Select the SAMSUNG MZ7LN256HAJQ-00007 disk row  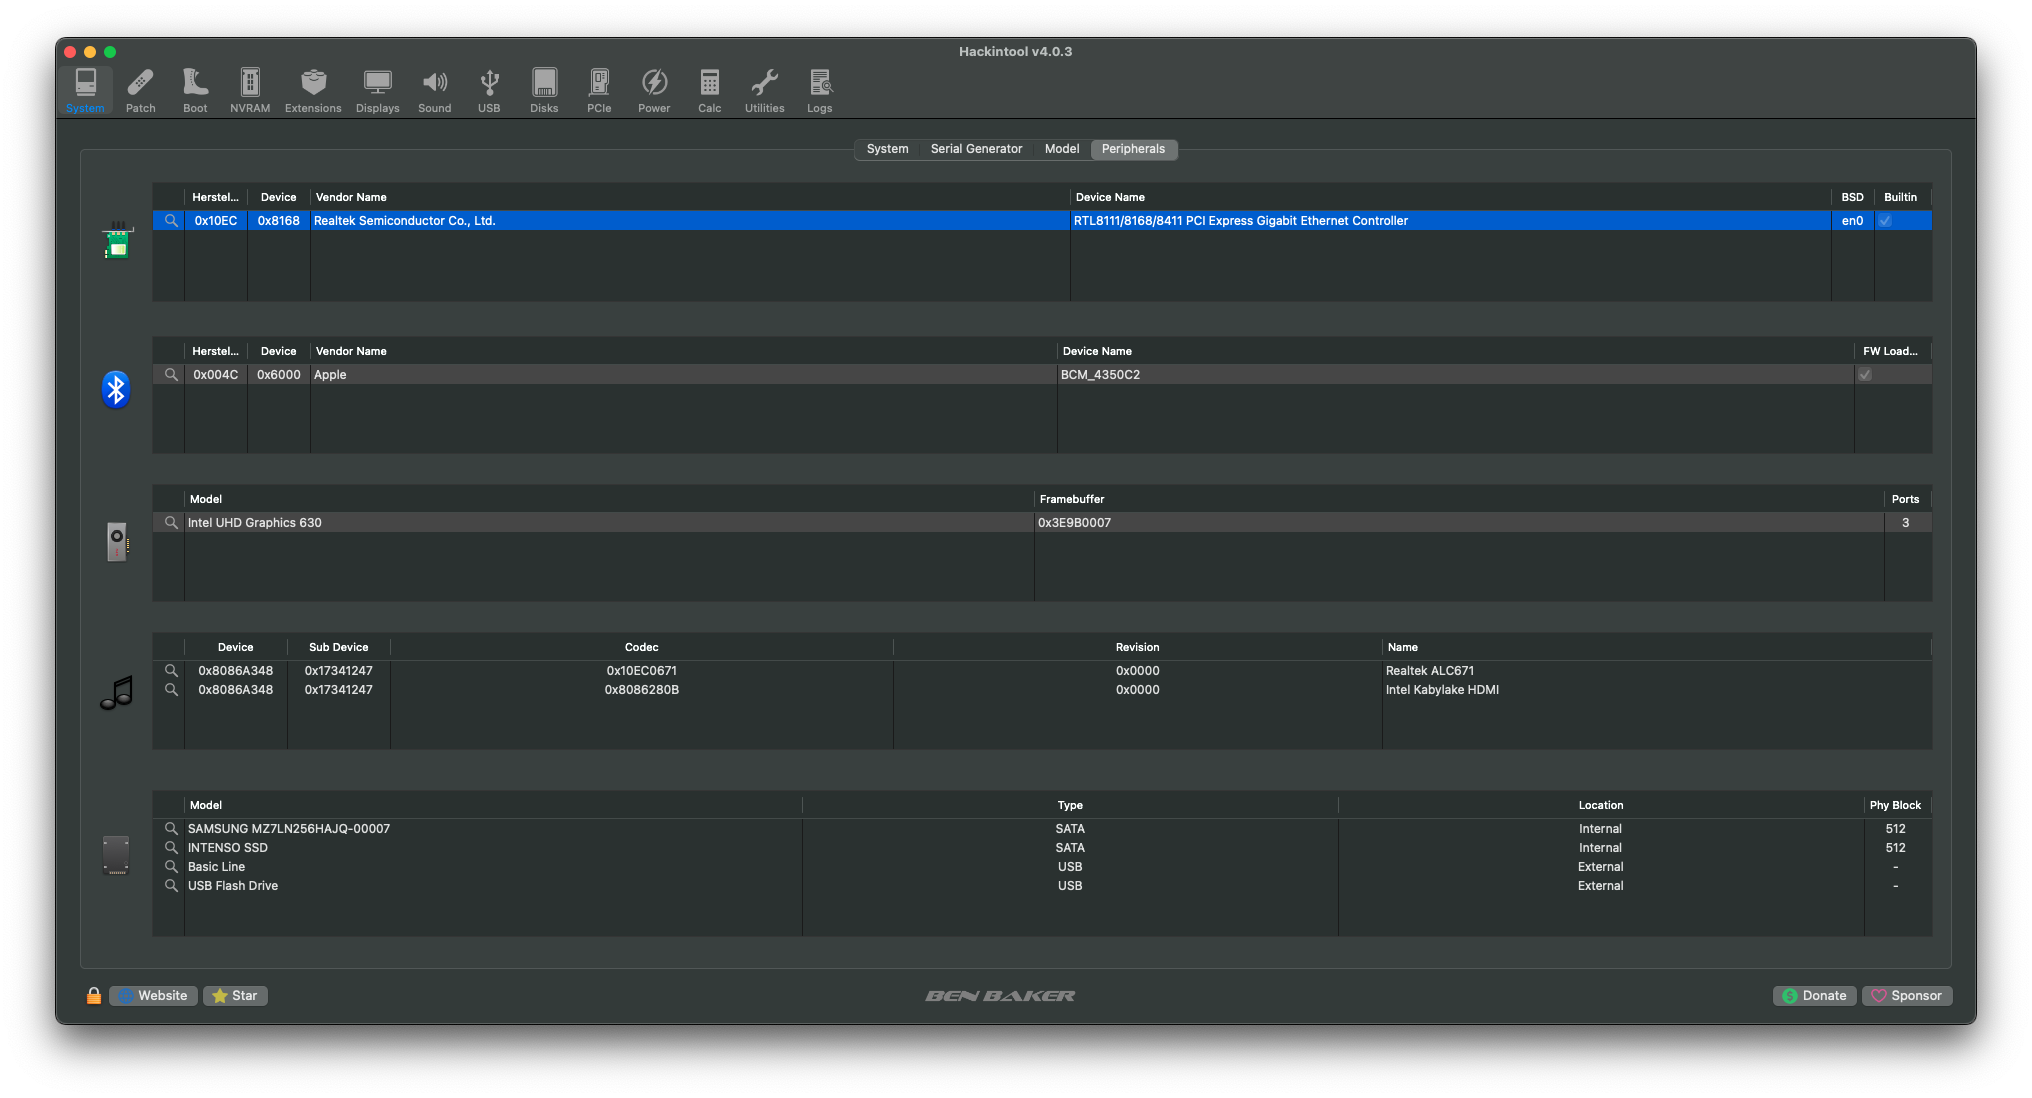tap(289, 829)
